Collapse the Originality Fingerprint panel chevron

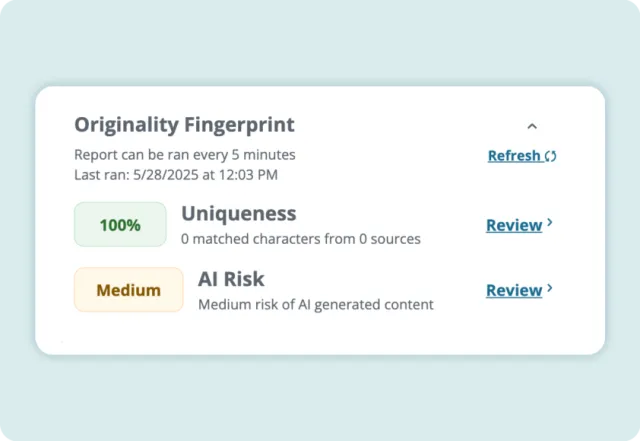[532, 126]
